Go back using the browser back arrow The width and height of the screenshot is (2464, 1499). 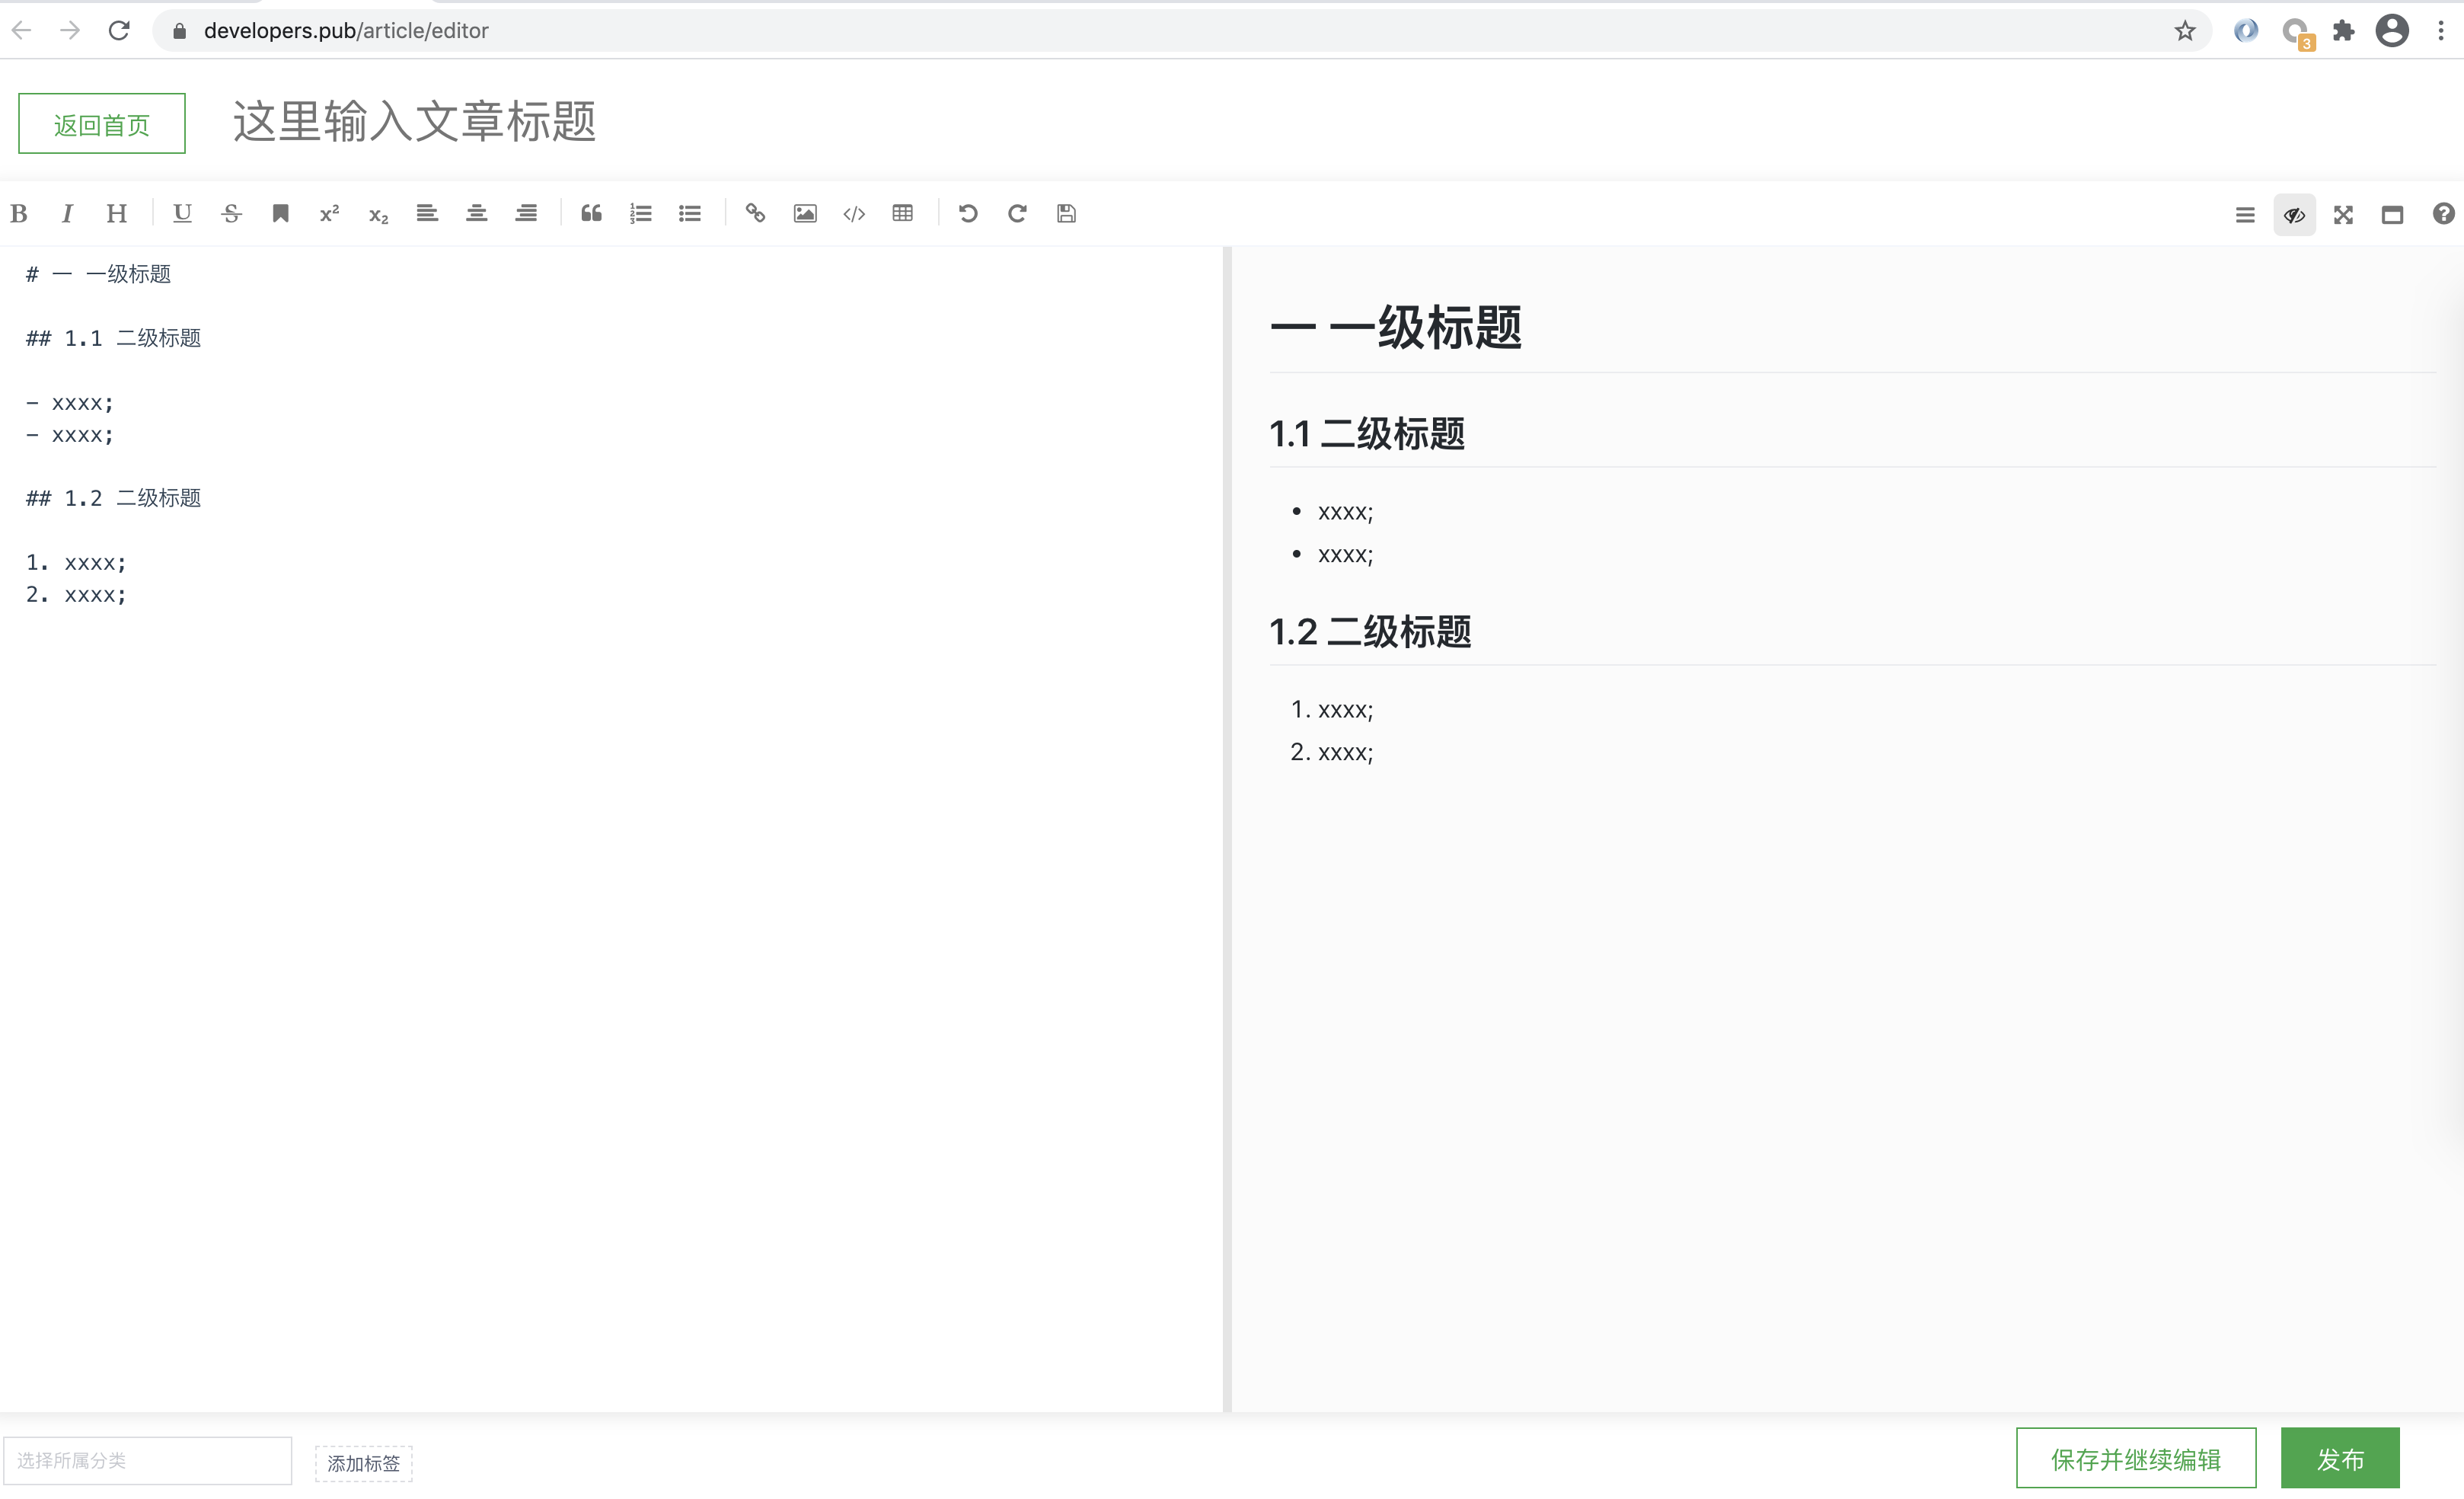tap(22, 30)
